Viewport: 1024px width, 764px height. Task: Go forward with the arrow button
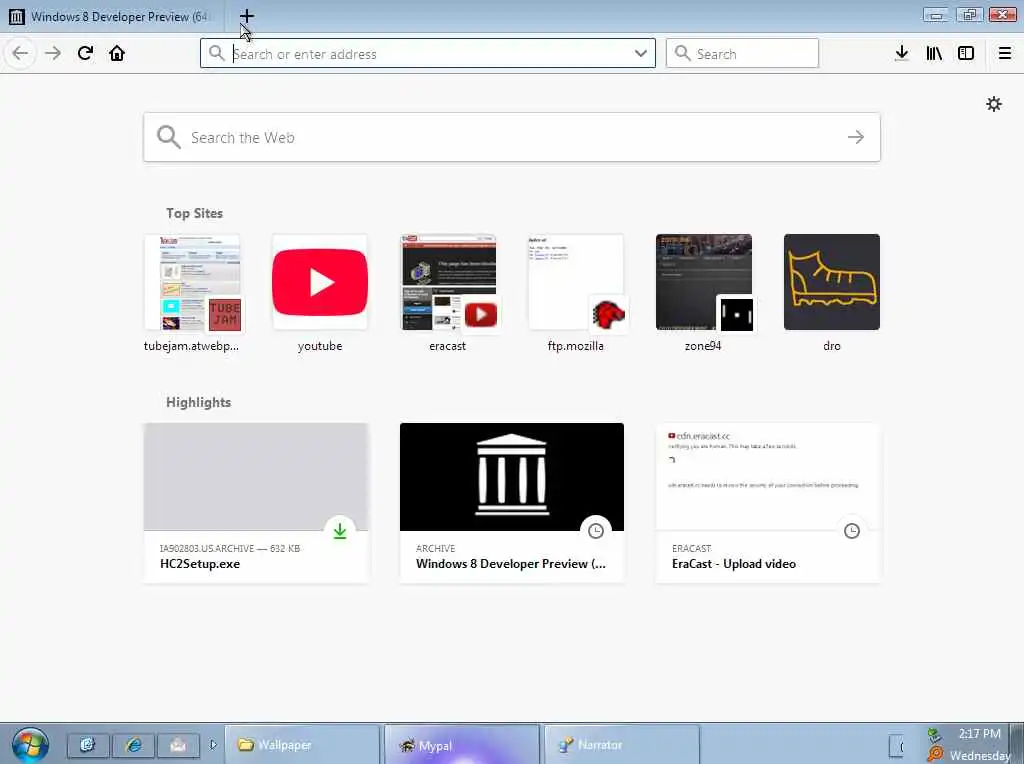[x=53, y=53]
